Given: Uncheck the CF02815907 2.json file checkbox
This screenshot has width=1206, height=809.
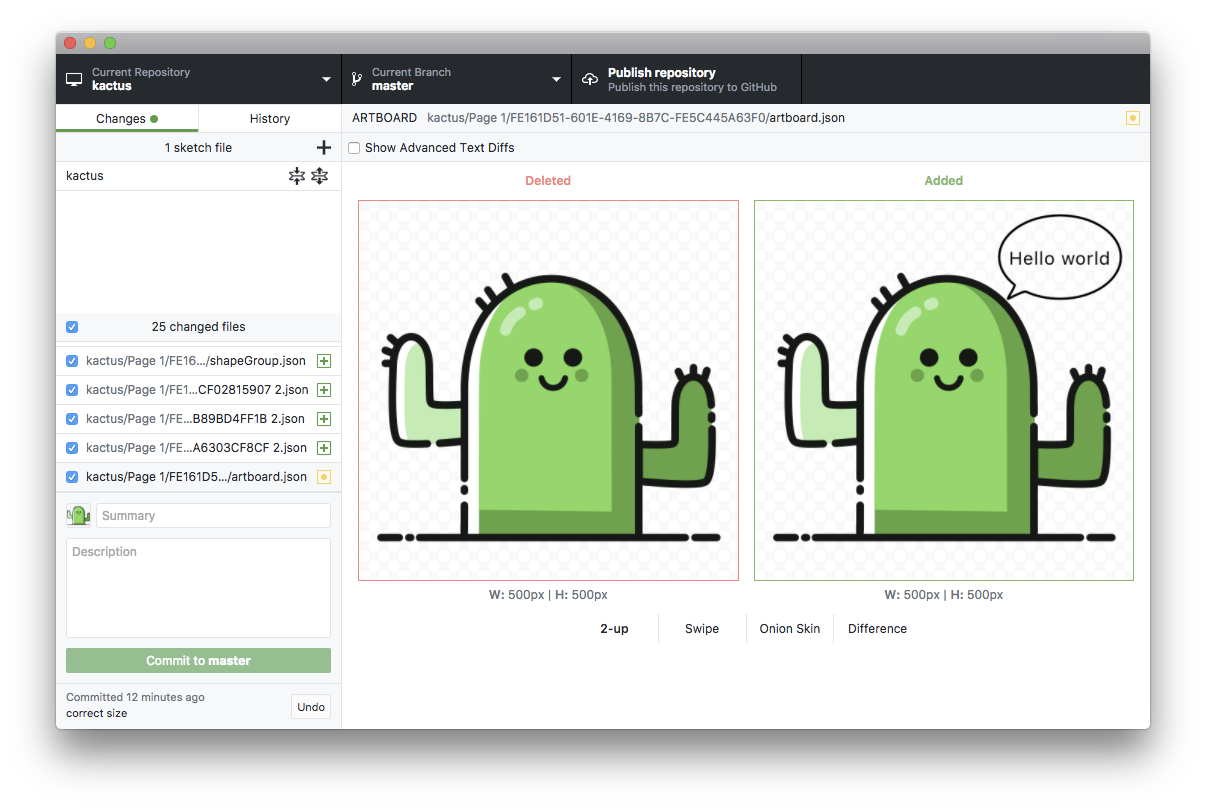Looking at the screenshot, I should pyautogui.click(x=72, y=390).
